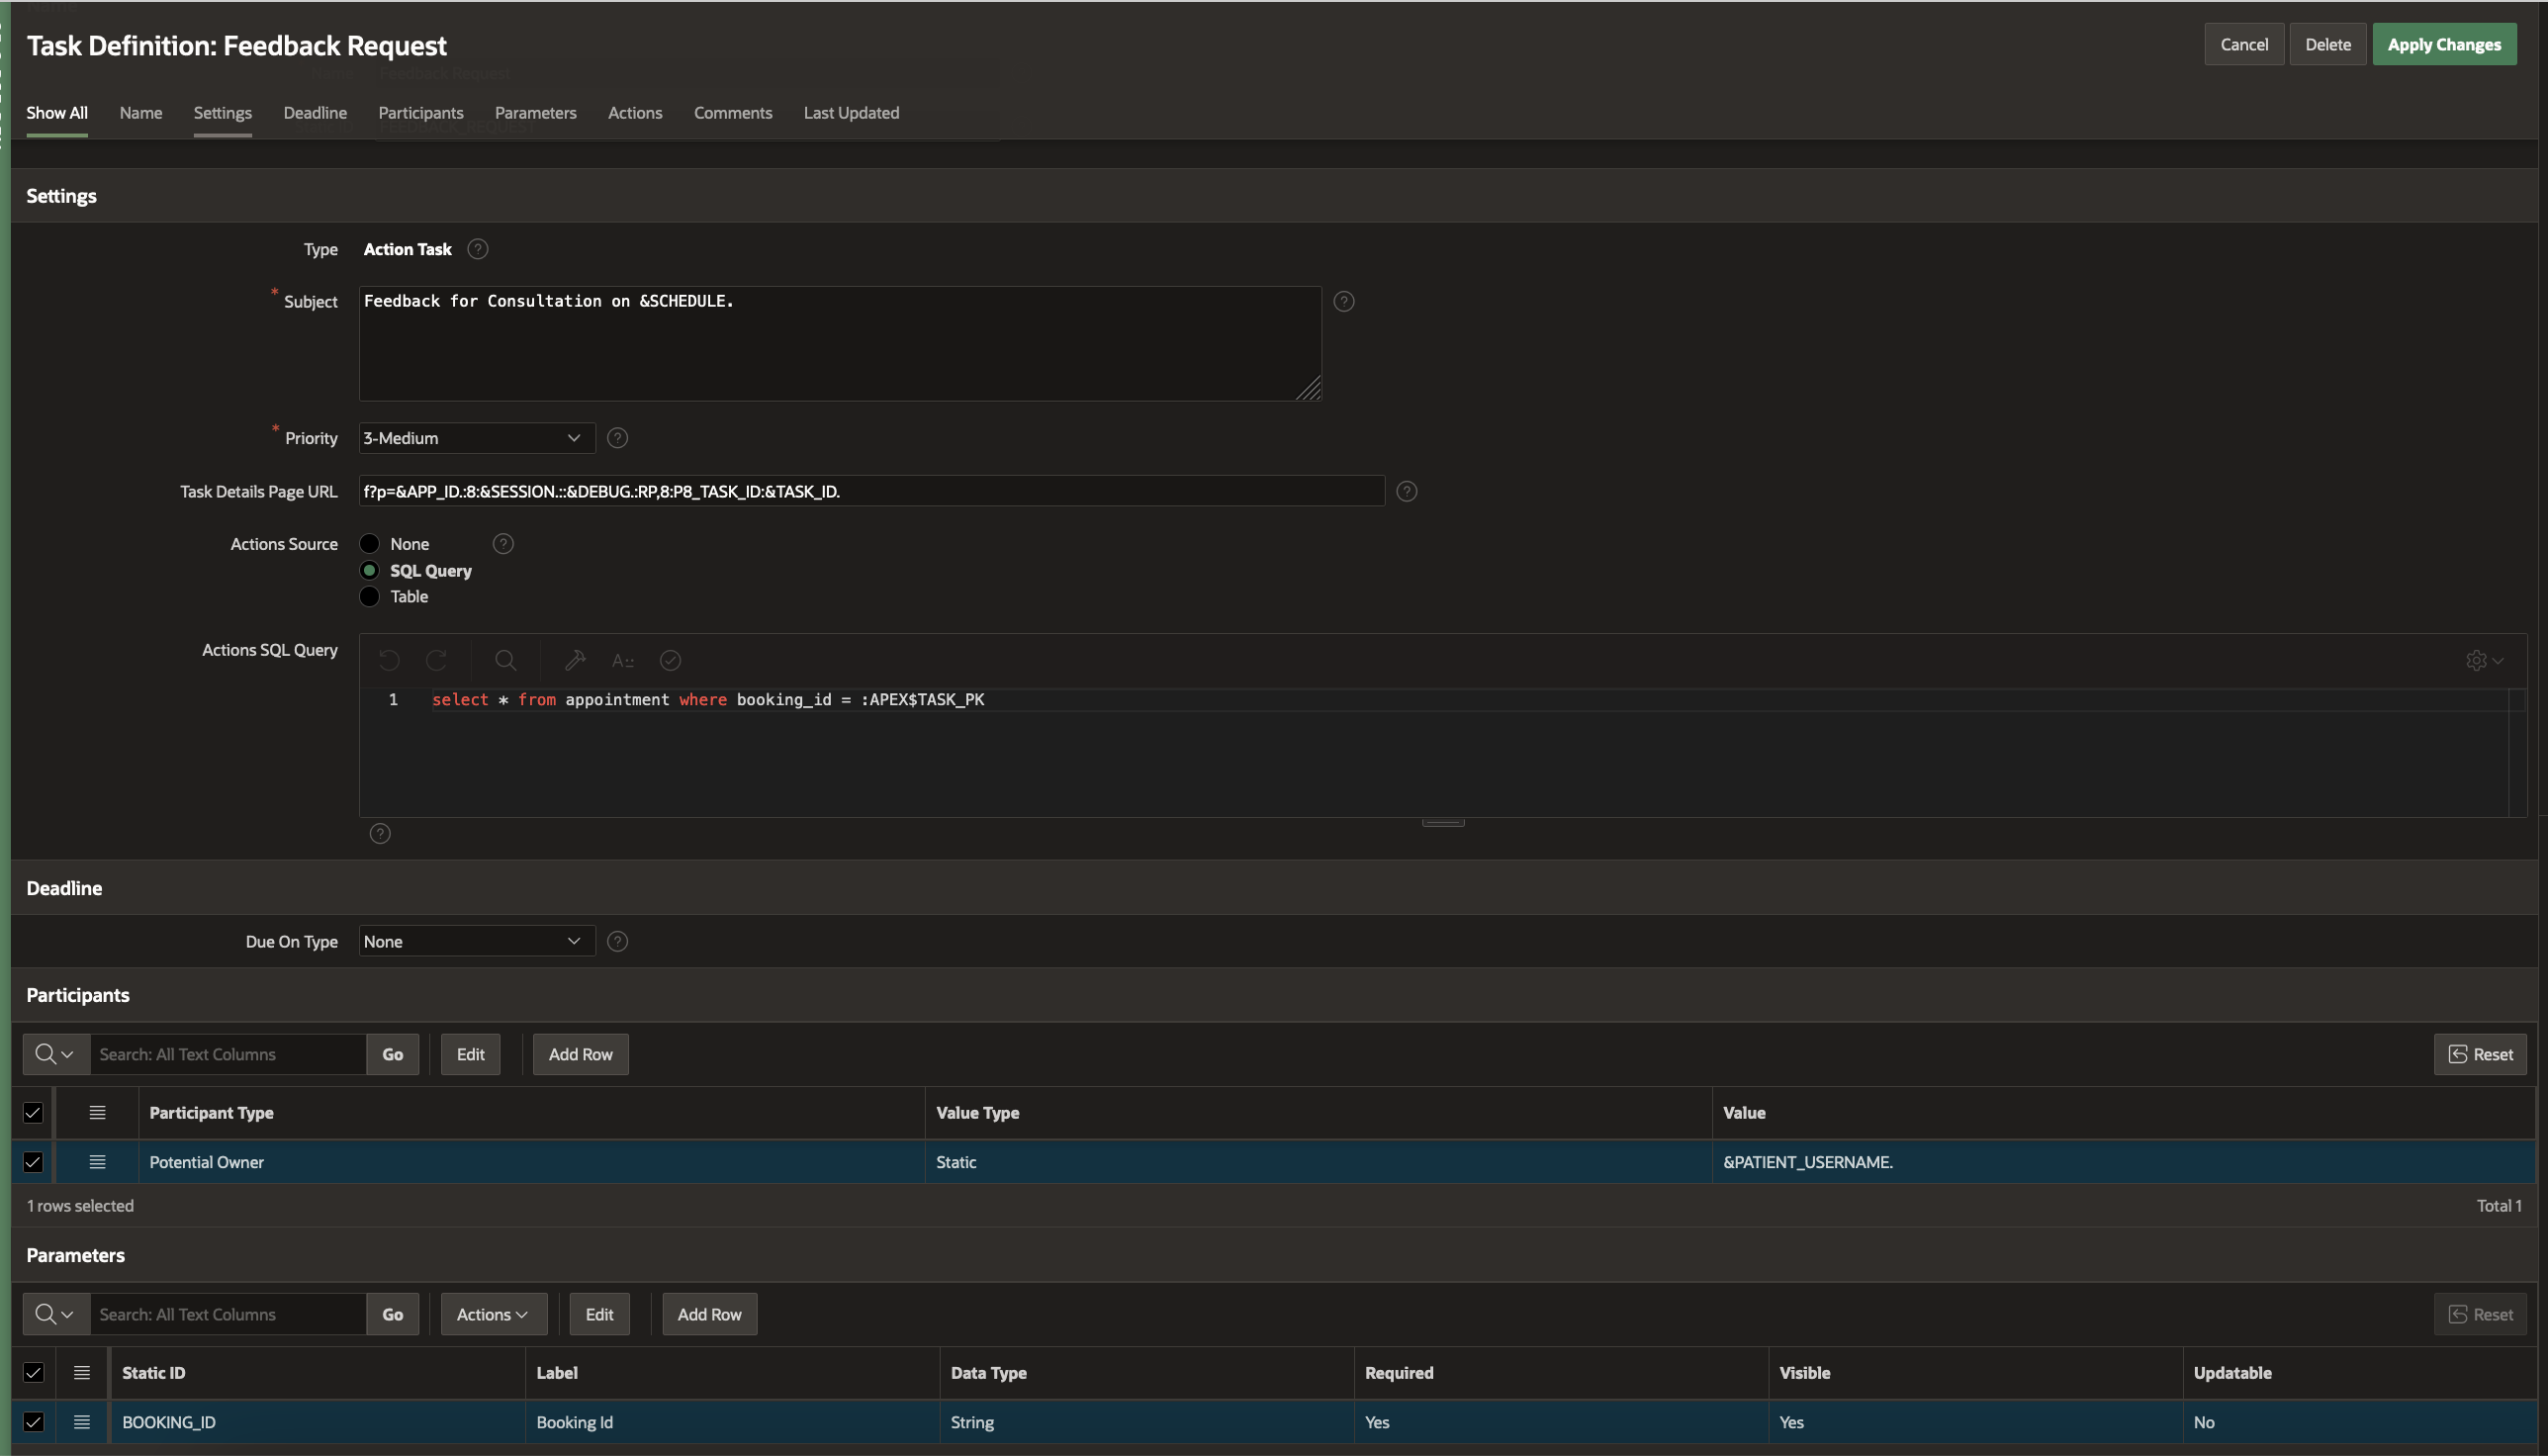Click the undo icon in SQL editor
Image resolution: width=2548 pixels, height=1456 pixels.
[x=389, y=660]
